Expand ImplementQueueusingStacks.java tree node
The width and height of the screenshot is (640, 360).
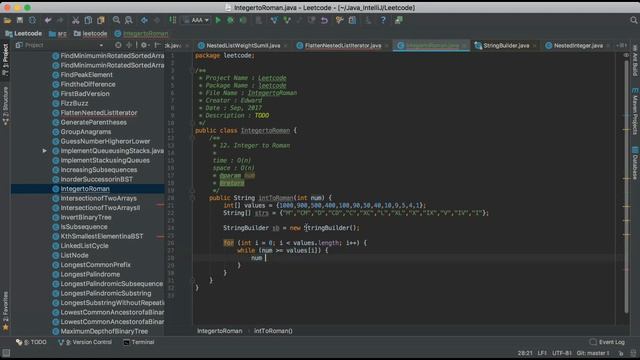tap(44, 151)
